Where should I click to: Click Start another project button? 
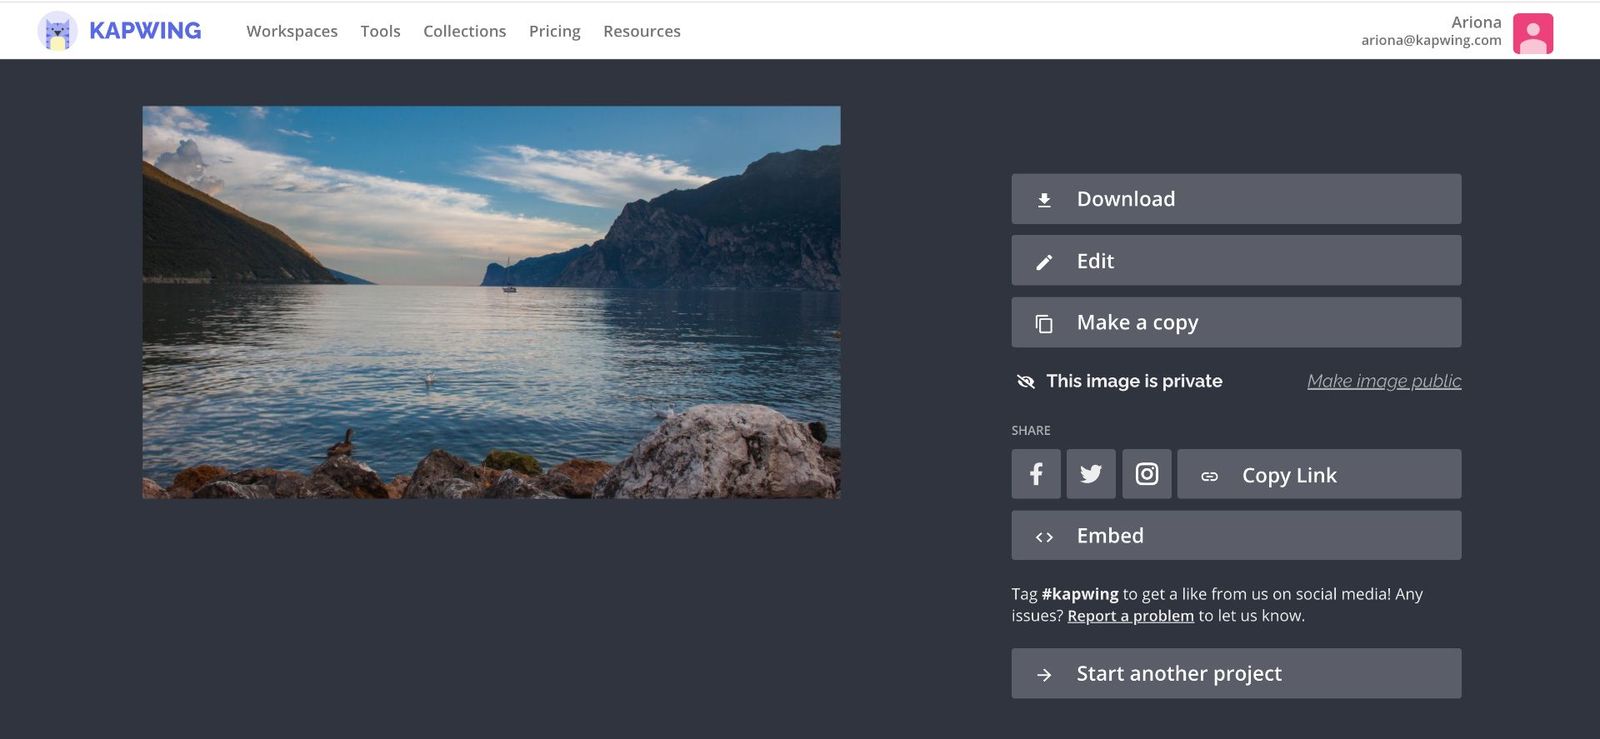pyautogui.click(x=1236, y=674)
